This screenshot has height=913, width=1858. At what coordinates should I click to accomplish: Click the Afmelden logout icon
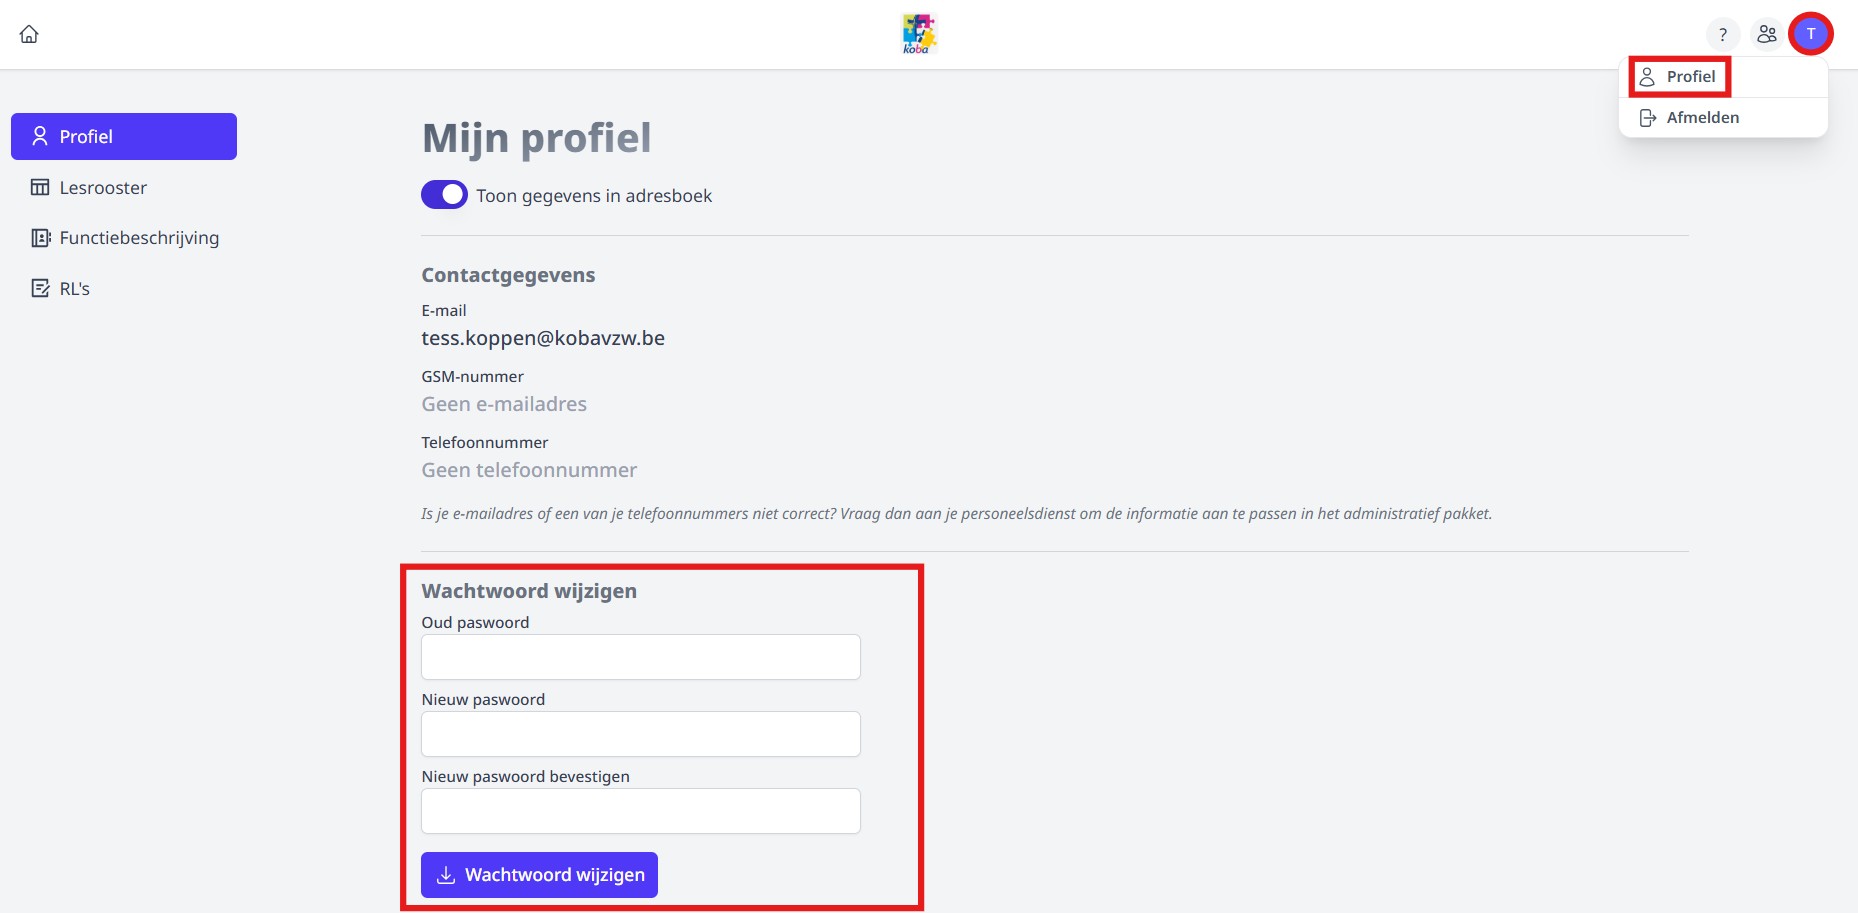click(x=1648, y=118)
